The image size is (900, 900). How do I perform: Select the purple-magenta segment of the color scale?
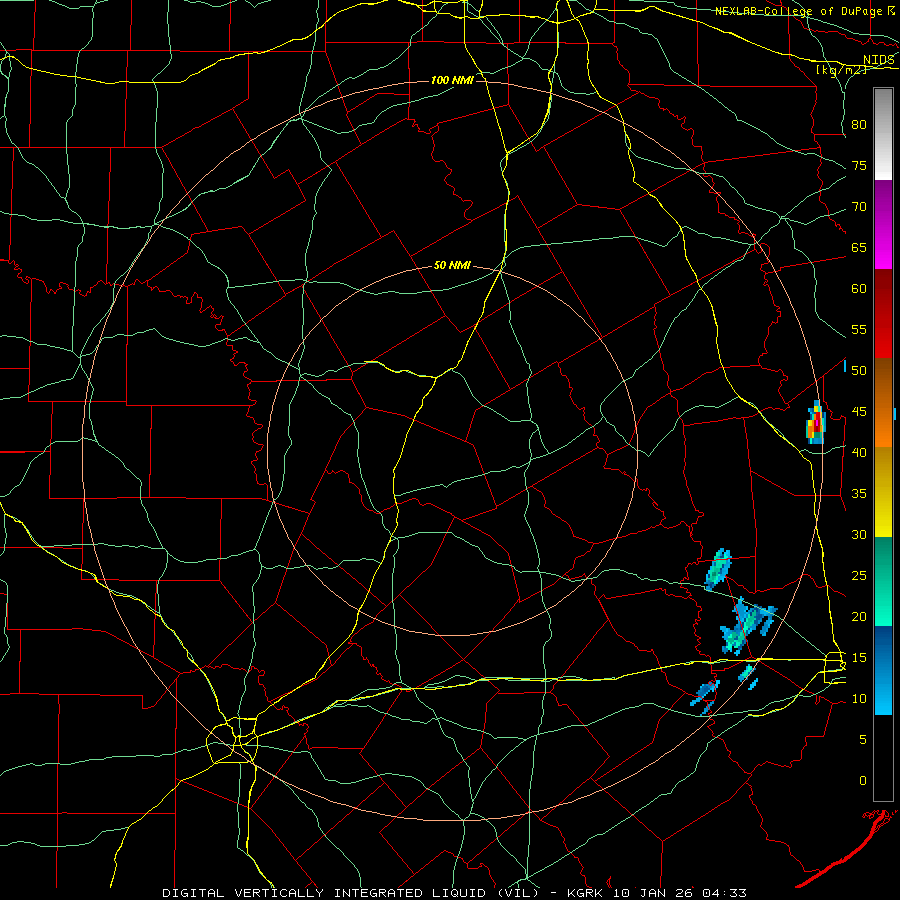tap(883, 225)
